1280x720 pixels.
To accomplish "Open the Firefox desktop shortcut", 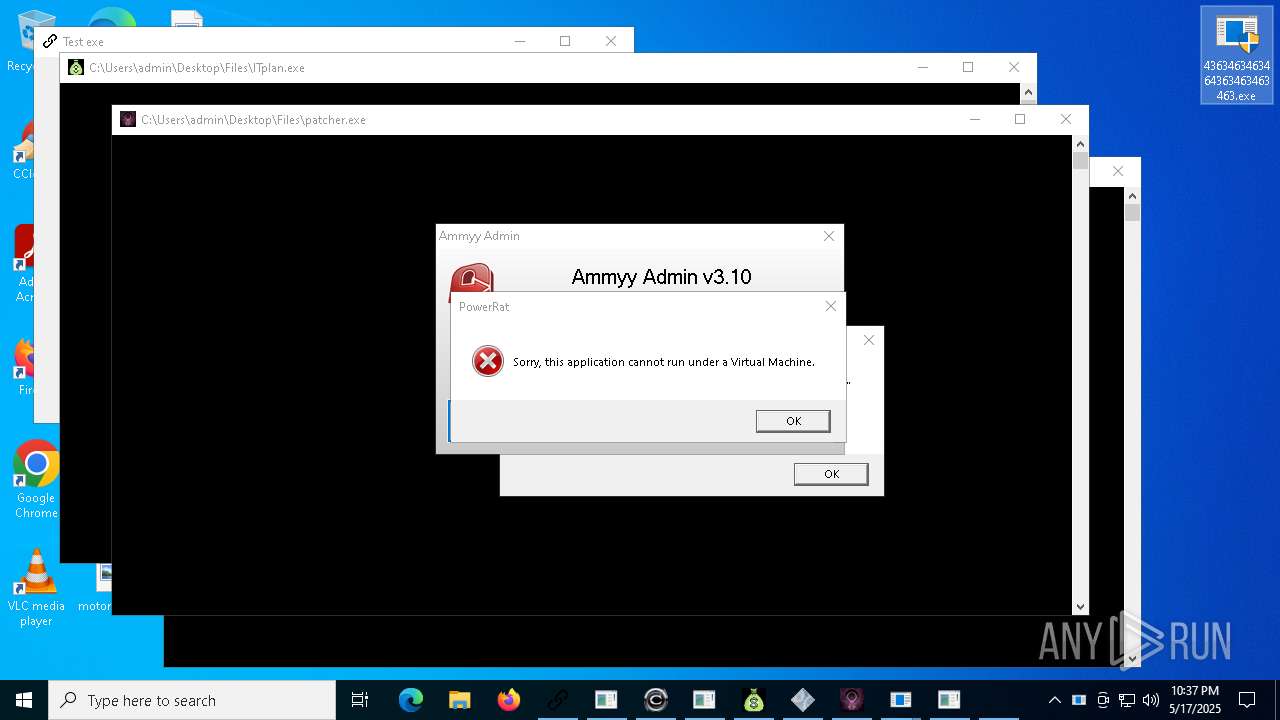I will pos(24,366).
